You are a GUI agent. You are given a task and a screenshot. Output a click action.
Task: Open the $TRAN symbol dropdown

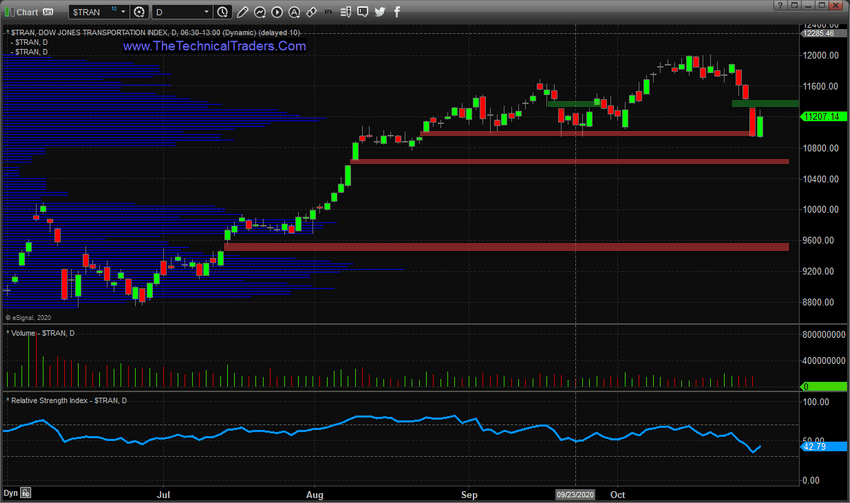click(x=123, y=12)
